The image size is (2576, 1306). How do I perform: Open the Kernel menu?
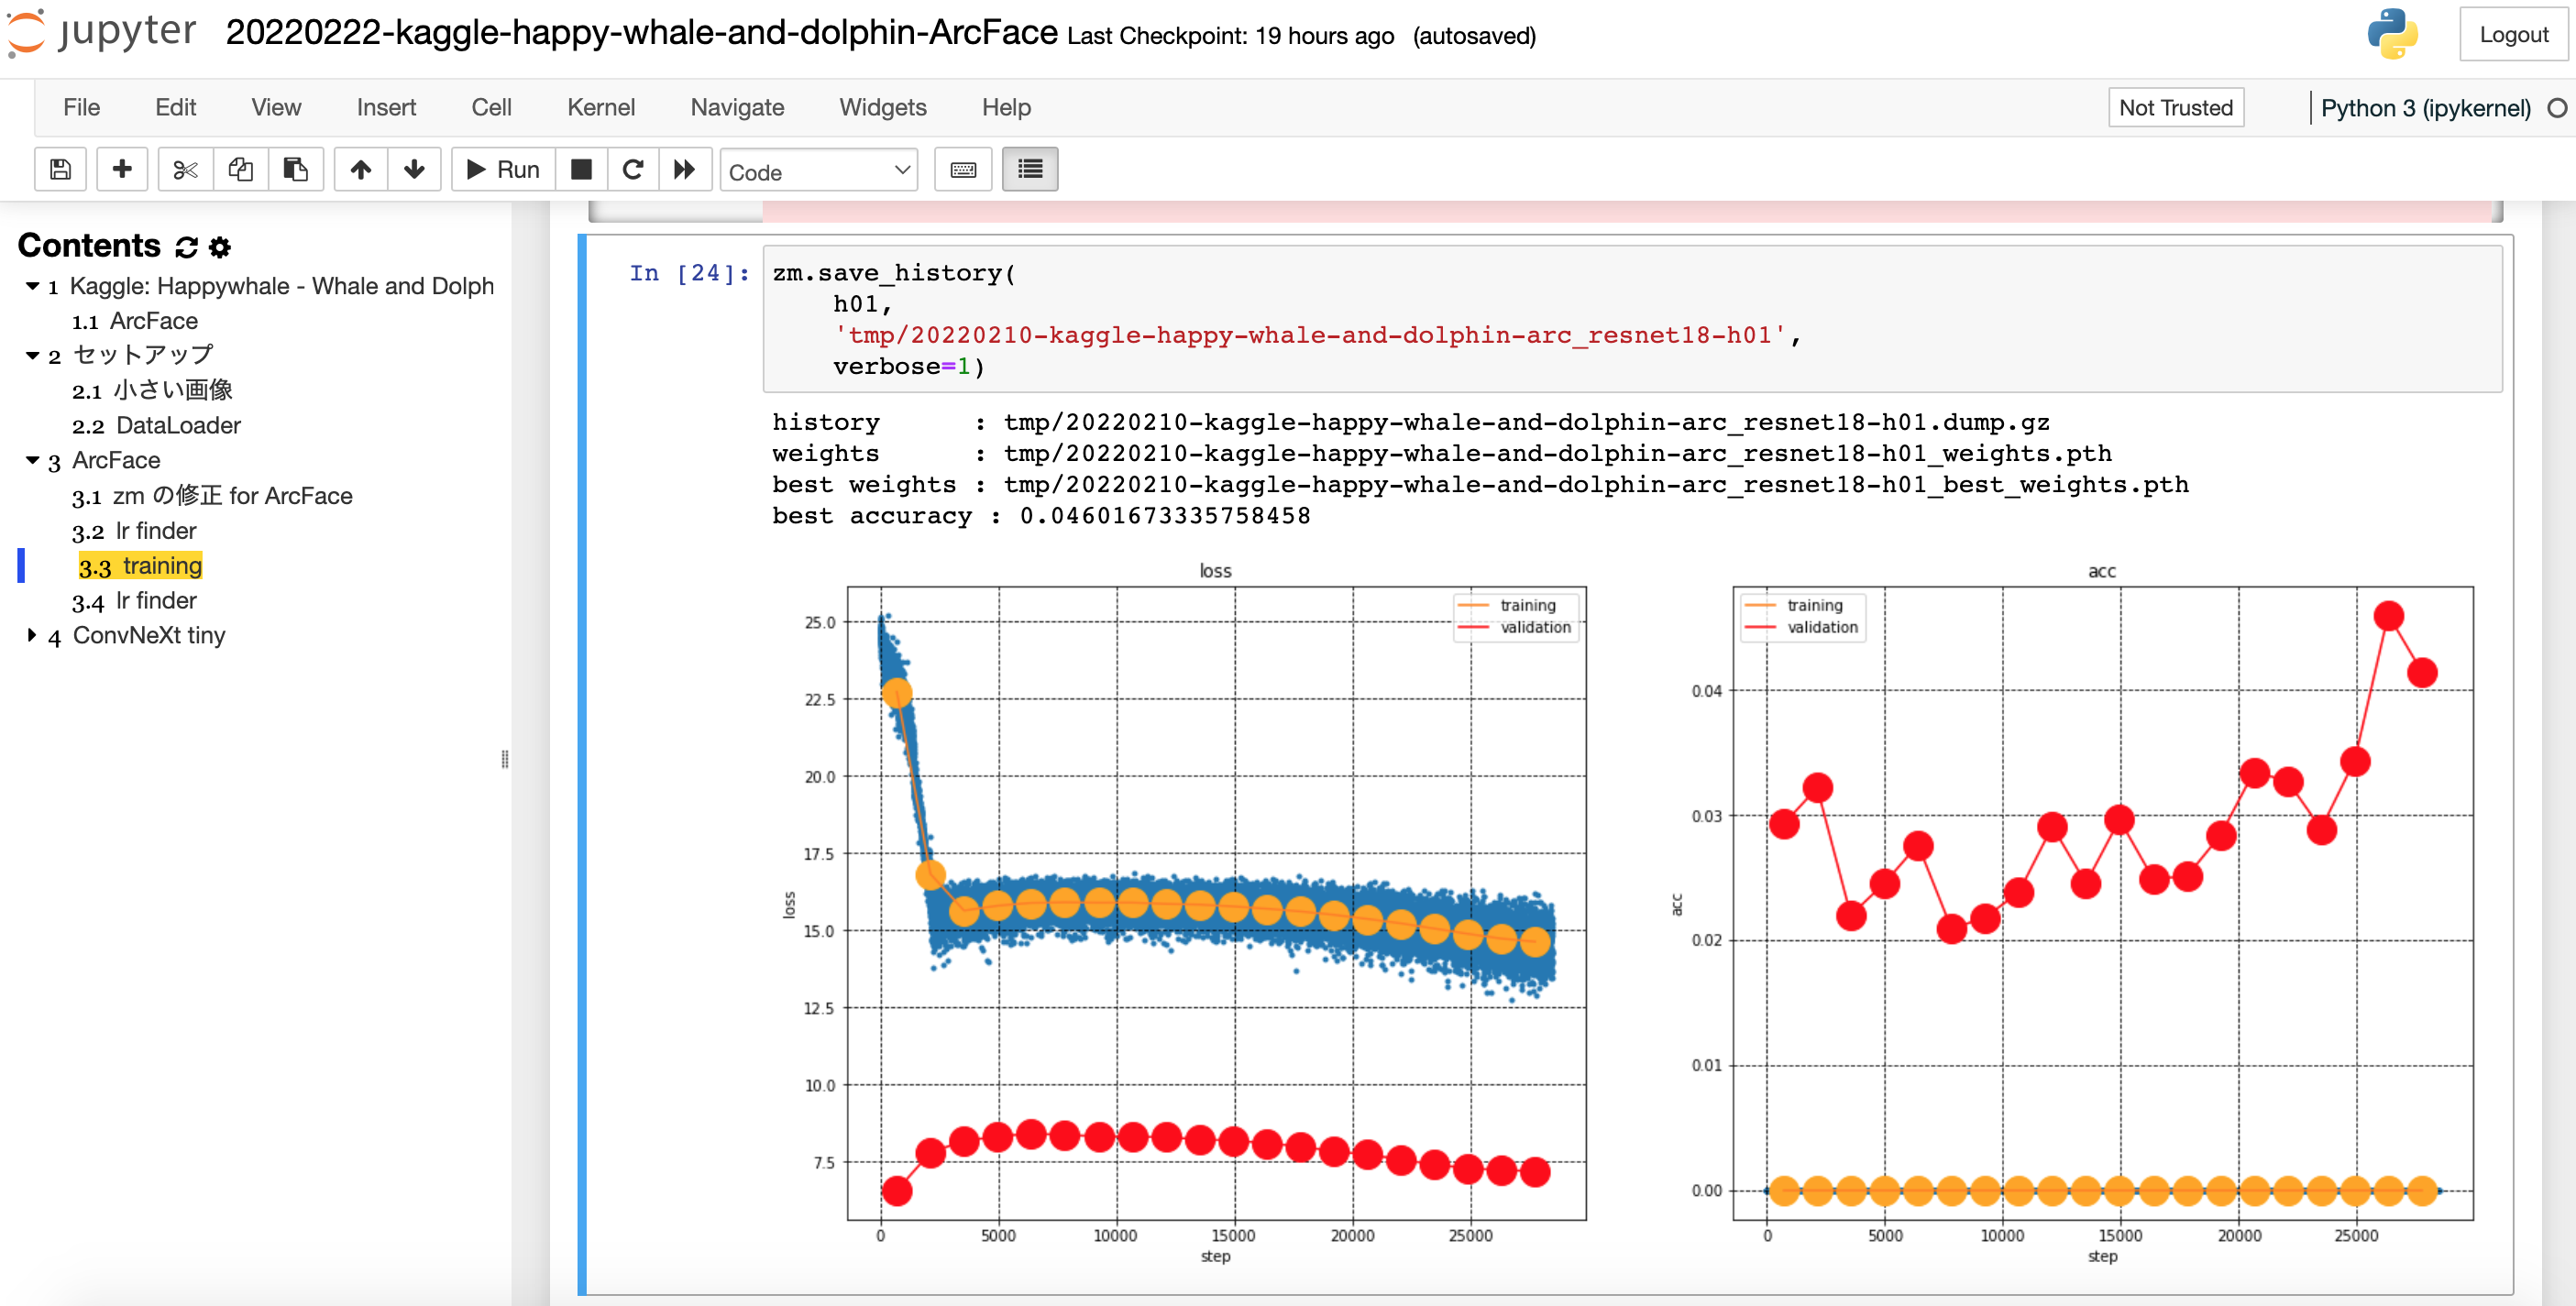[x=600, y=107]
